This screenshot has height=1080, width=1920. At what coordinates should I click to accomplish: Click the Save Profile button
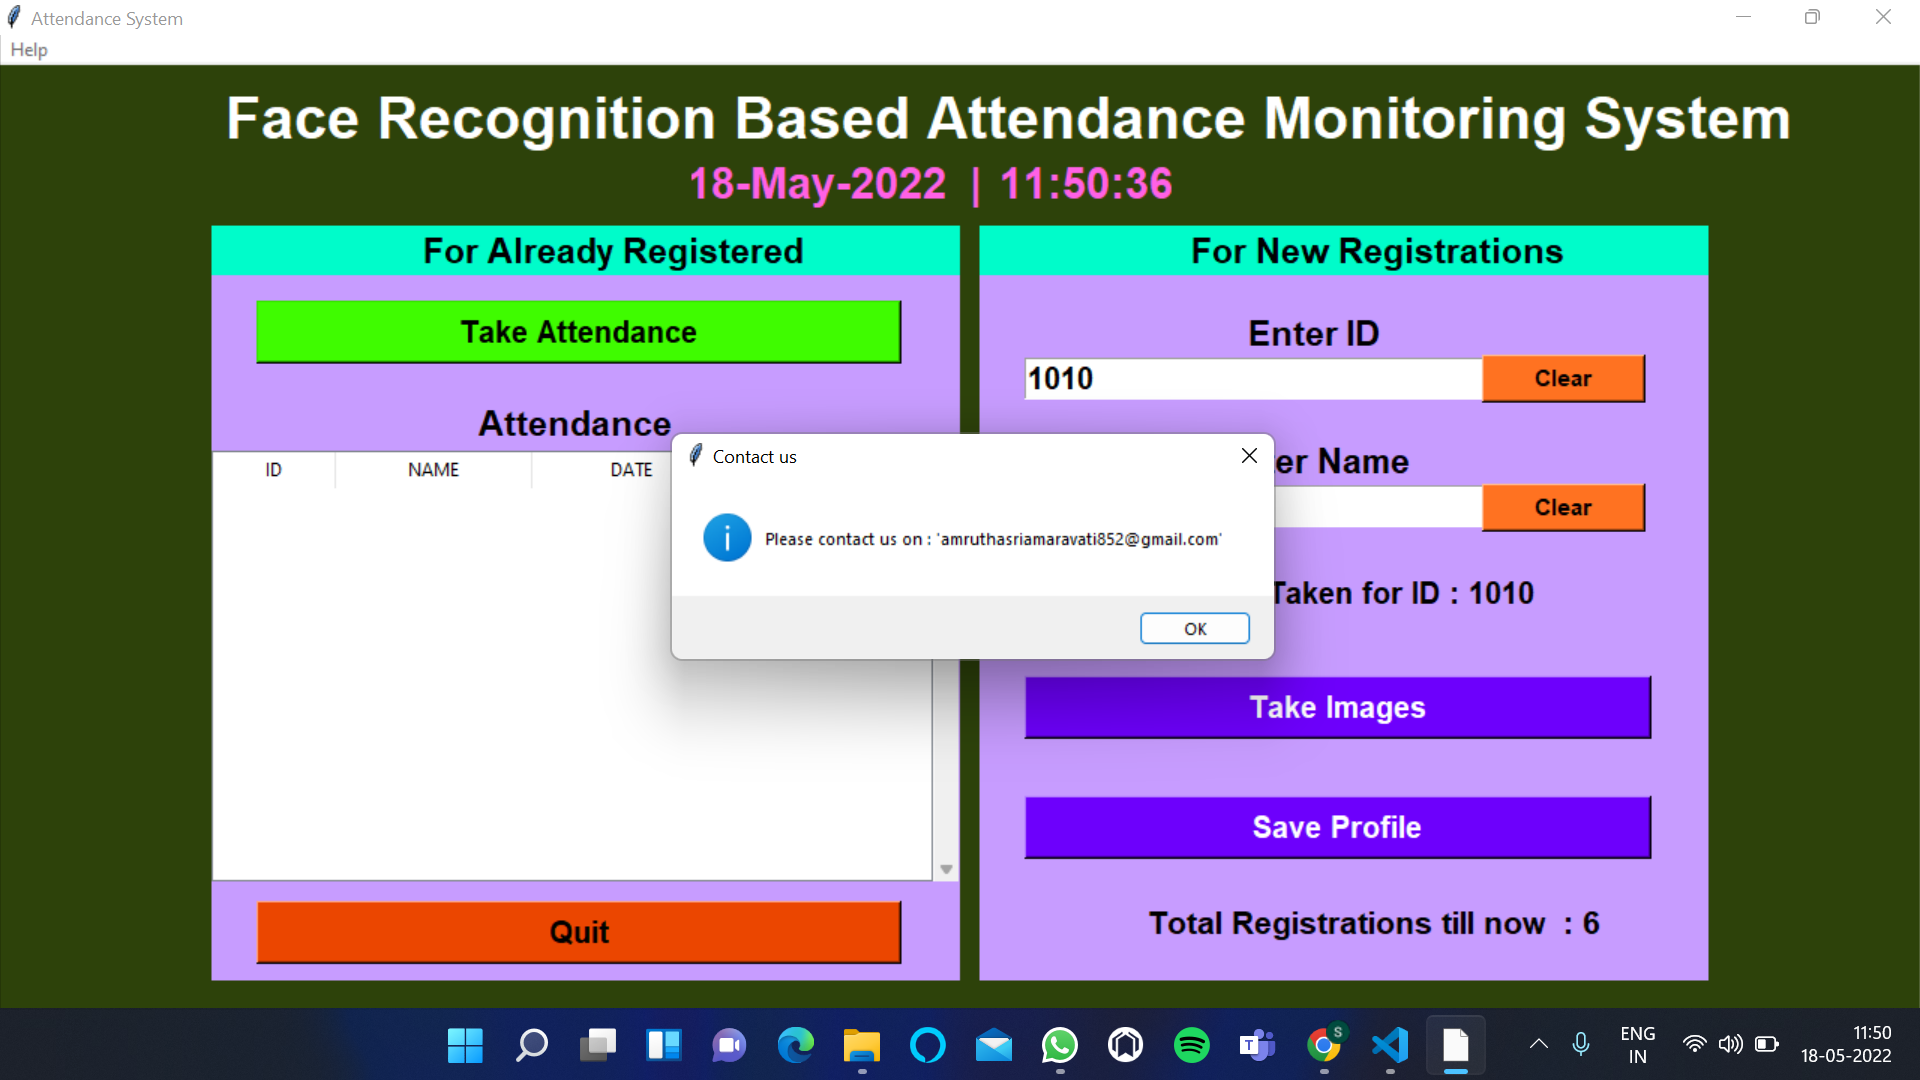(1337, 827)
